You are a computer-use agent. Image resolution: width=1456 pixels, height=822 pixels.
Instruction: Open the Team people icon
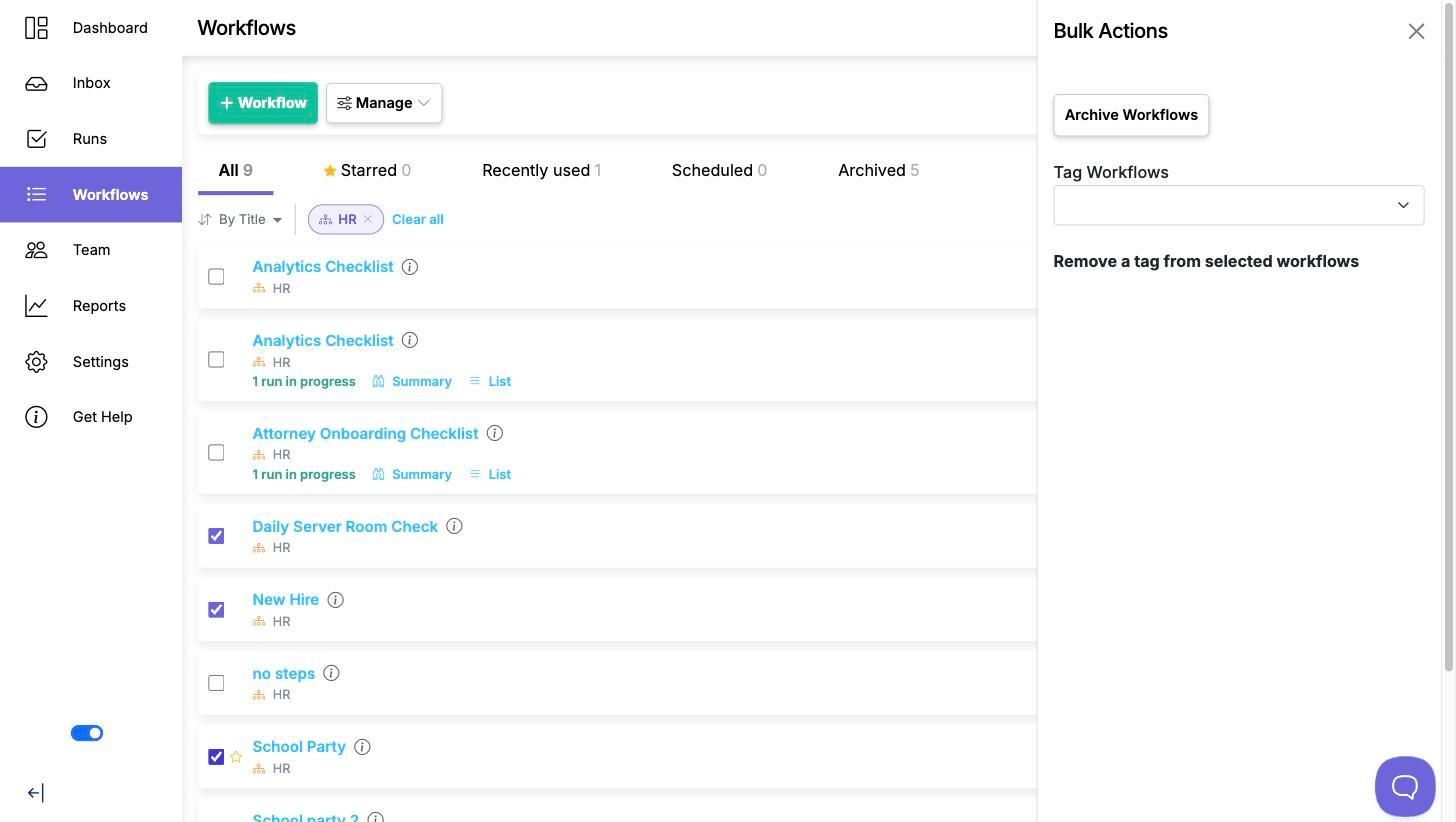pyautogui.click(x=36, y=250)
